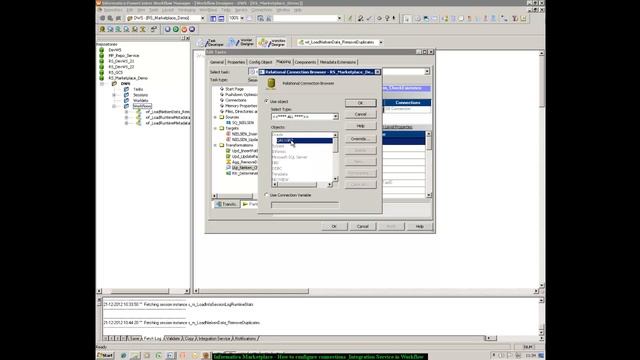
Task: Click the Connections column header
Action: tap(407, 102)
